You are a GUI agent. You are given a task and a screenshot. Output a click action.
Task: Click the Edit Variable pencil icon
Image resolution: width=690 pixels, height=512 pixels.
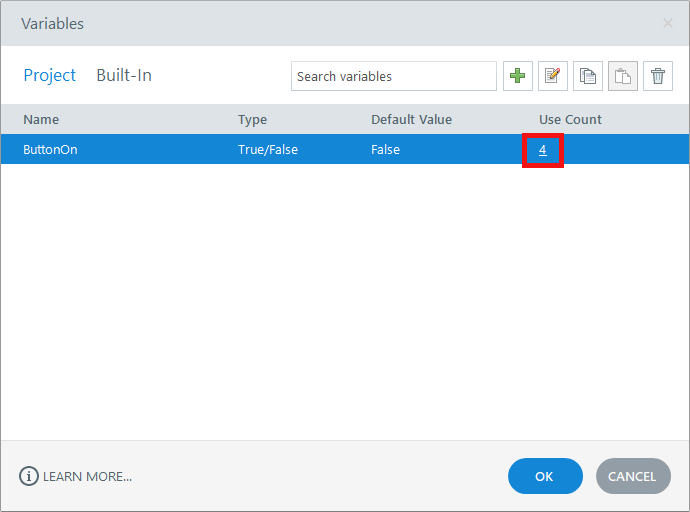[x=553, y=76]
